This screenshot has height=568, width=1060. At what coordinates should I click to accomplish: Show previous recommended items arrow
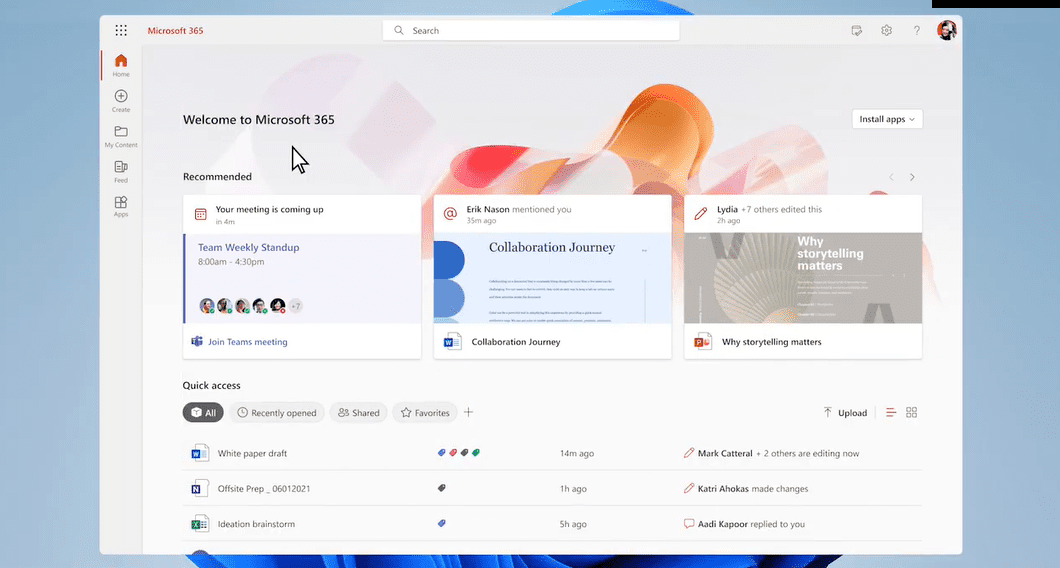click(891, 177)
